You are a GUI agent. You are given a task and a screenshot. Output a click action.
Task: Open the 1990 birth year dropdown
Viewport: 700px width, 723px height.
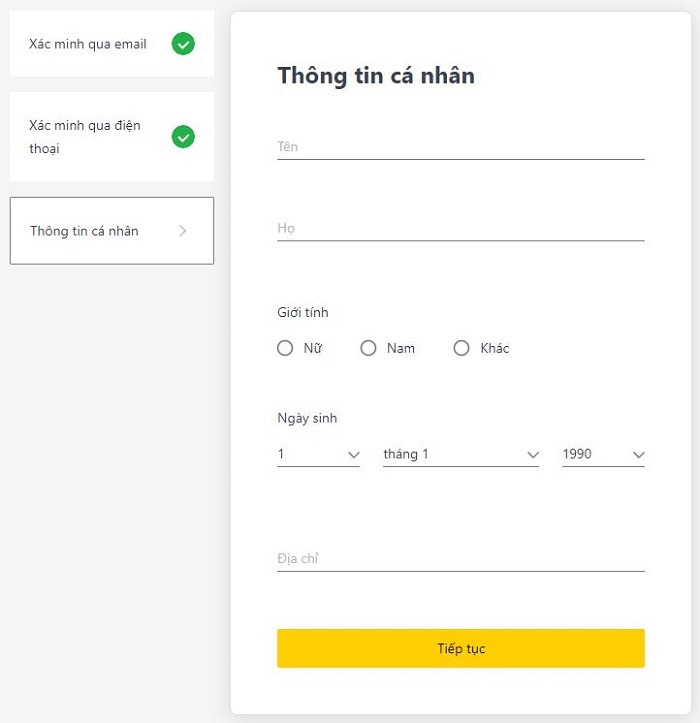click(603, 454)
